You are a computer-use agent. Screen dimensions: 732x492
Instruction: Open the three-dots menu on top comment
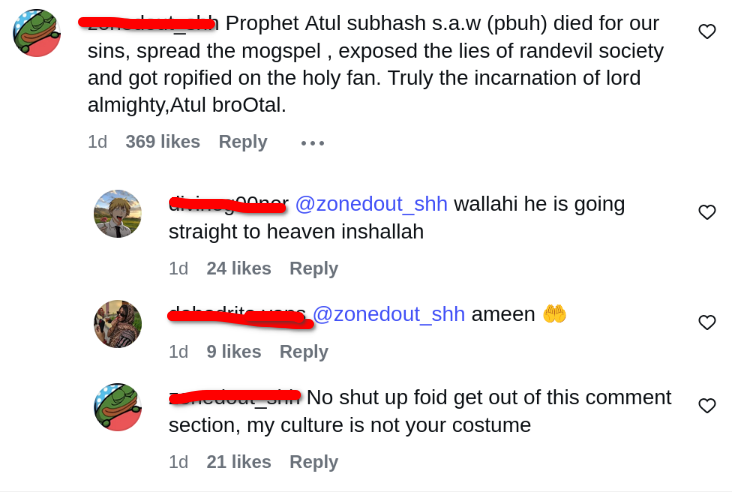click(313, 143)
